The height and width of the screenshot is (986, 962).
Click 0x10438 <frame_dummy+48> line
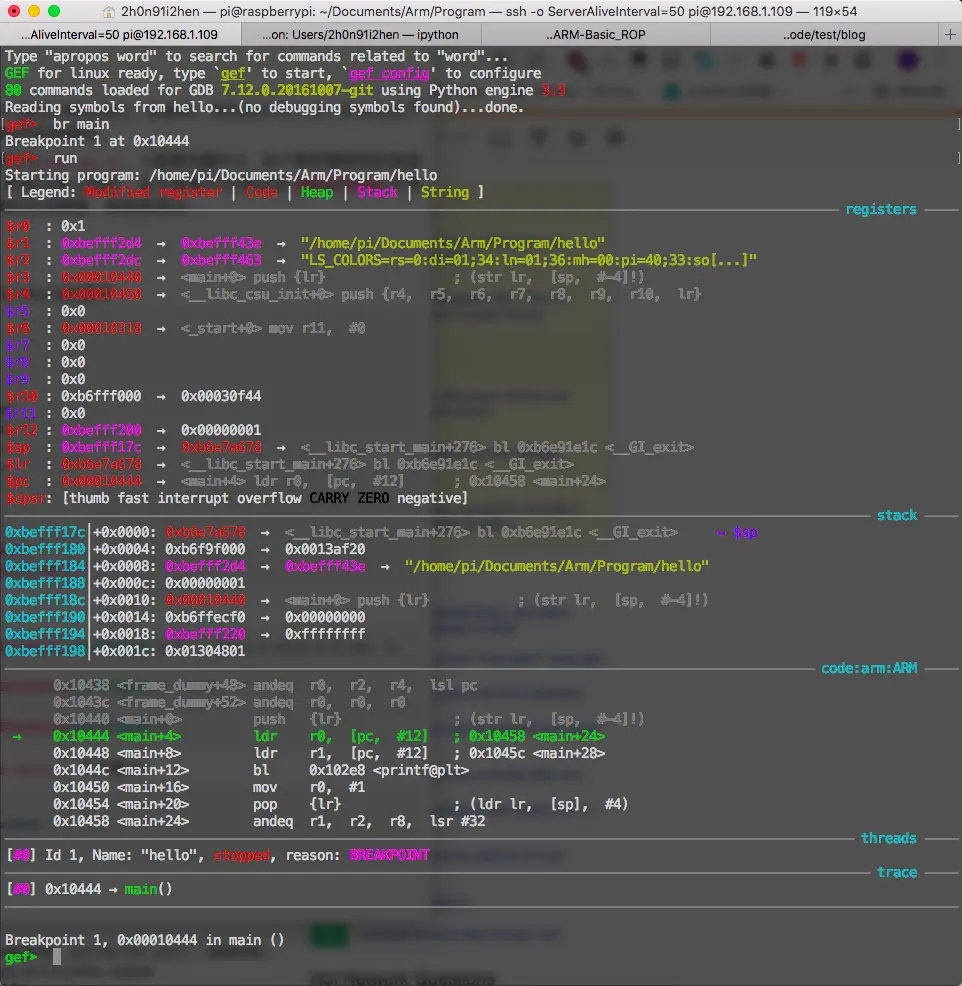click(265, 685)
